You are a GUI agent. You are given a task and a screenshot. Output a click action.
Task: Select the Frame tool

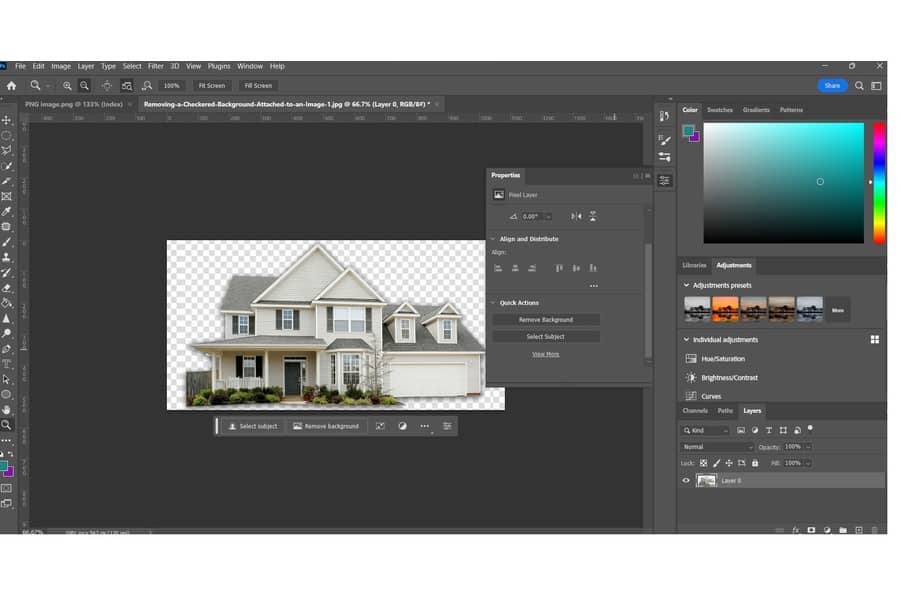point(7,196)
